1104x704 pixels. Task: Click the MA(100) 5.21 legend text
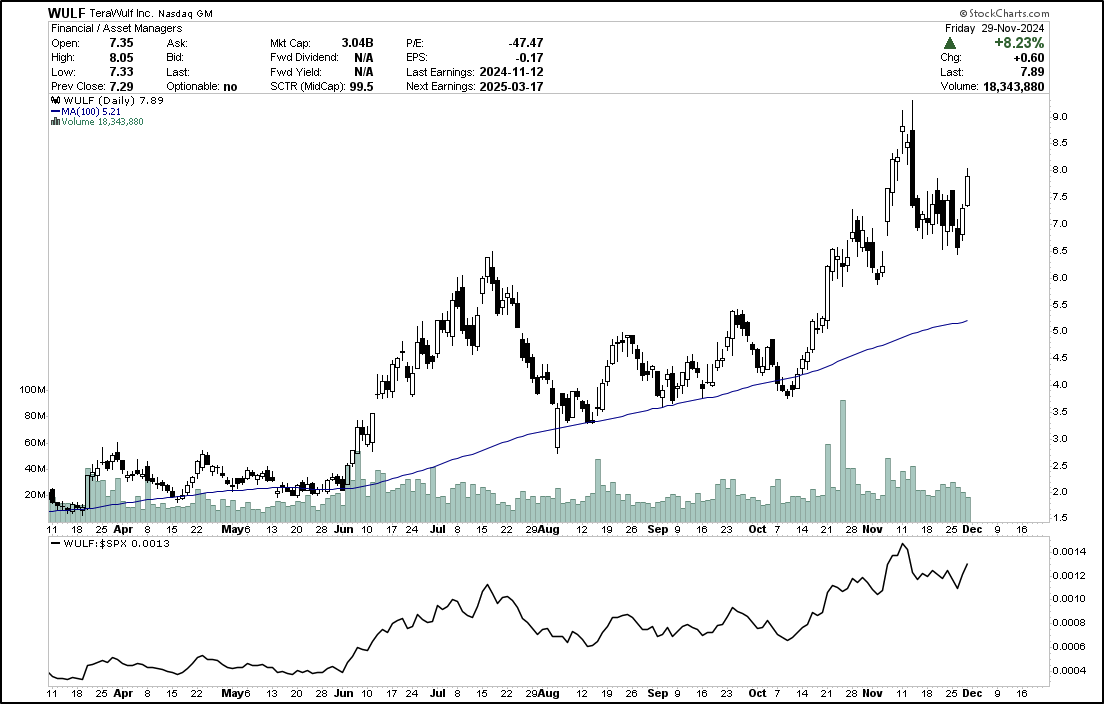[91, 111]
